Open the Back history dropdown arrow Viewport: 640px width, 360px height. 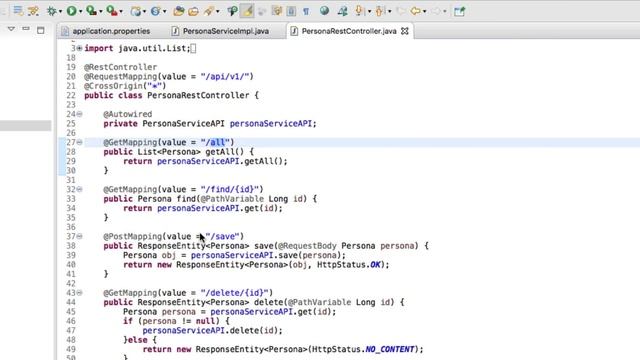click(x=424, y=11)
